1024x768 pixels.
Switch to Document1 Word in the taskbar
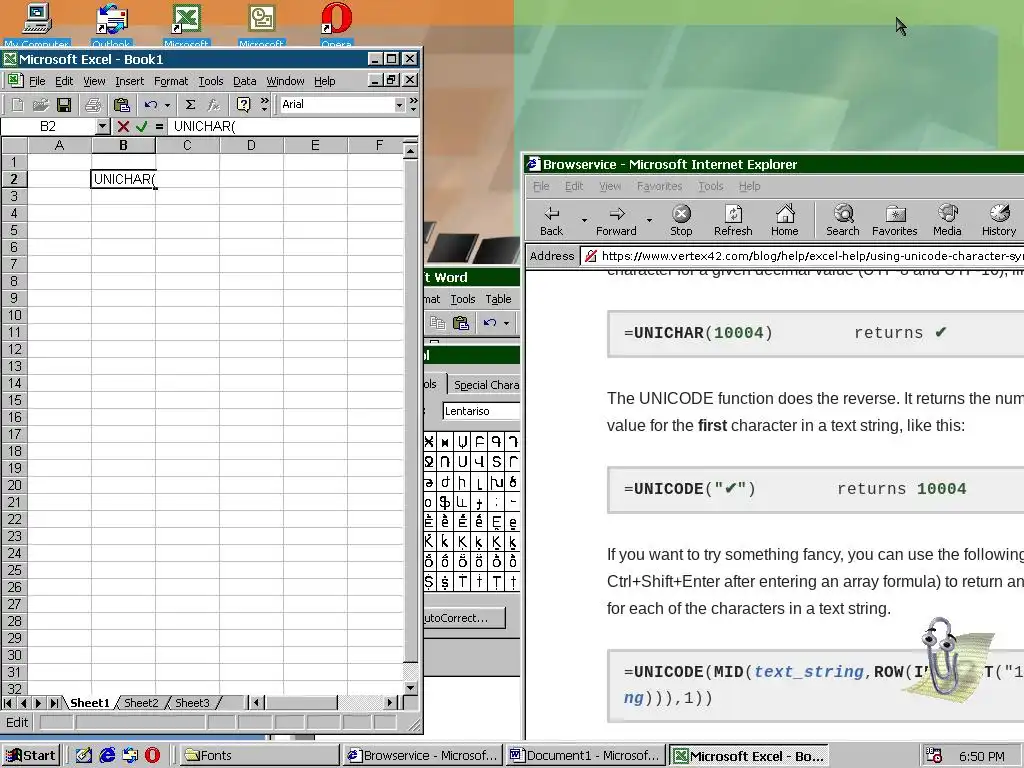(586, 756)
